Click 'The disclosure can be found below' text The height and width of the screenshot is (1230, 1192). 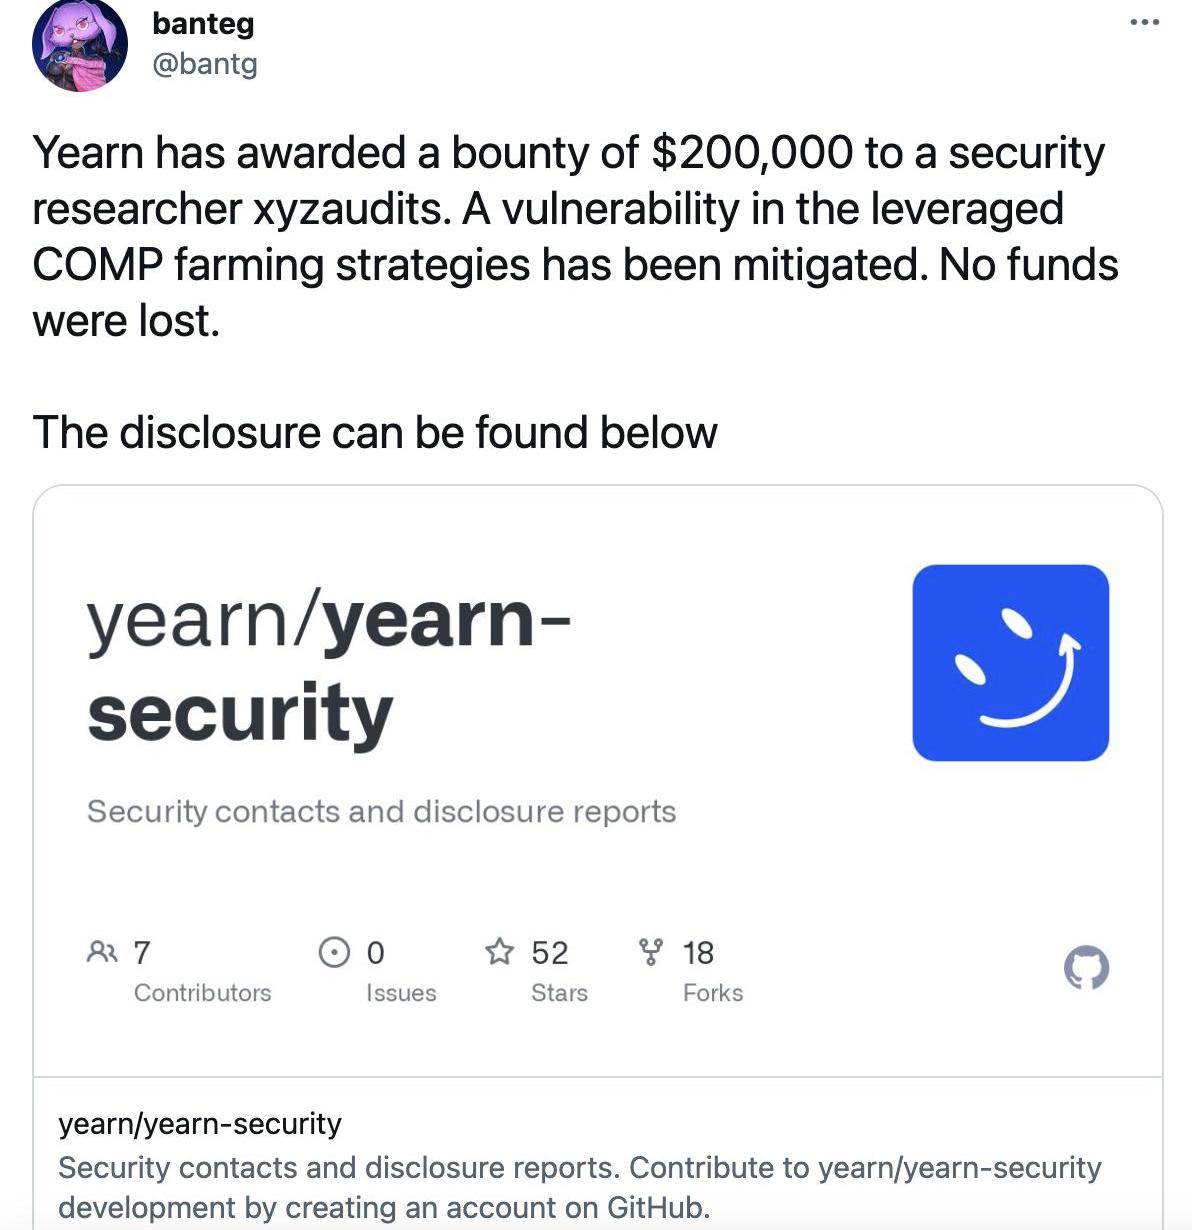[x=375, y=432]
